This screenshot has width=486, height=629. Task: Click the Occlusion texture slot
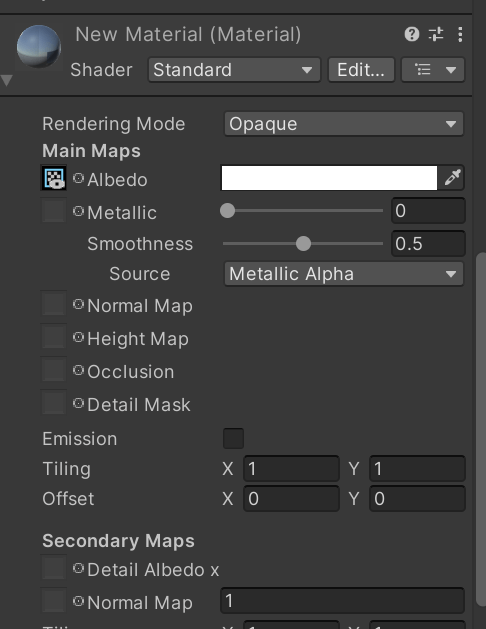pyautogui.click(x=54, y=369)
